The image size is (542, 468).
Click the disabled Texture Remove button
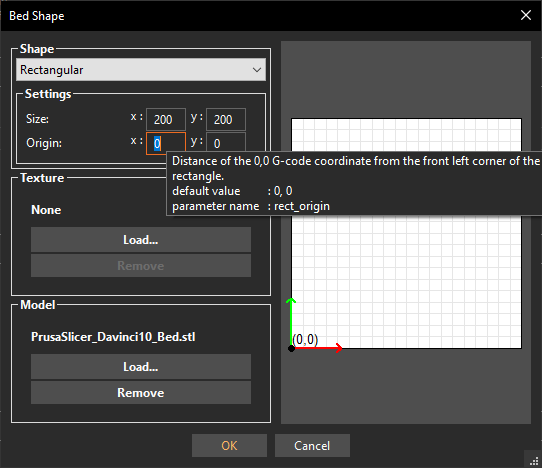(141, 265)
